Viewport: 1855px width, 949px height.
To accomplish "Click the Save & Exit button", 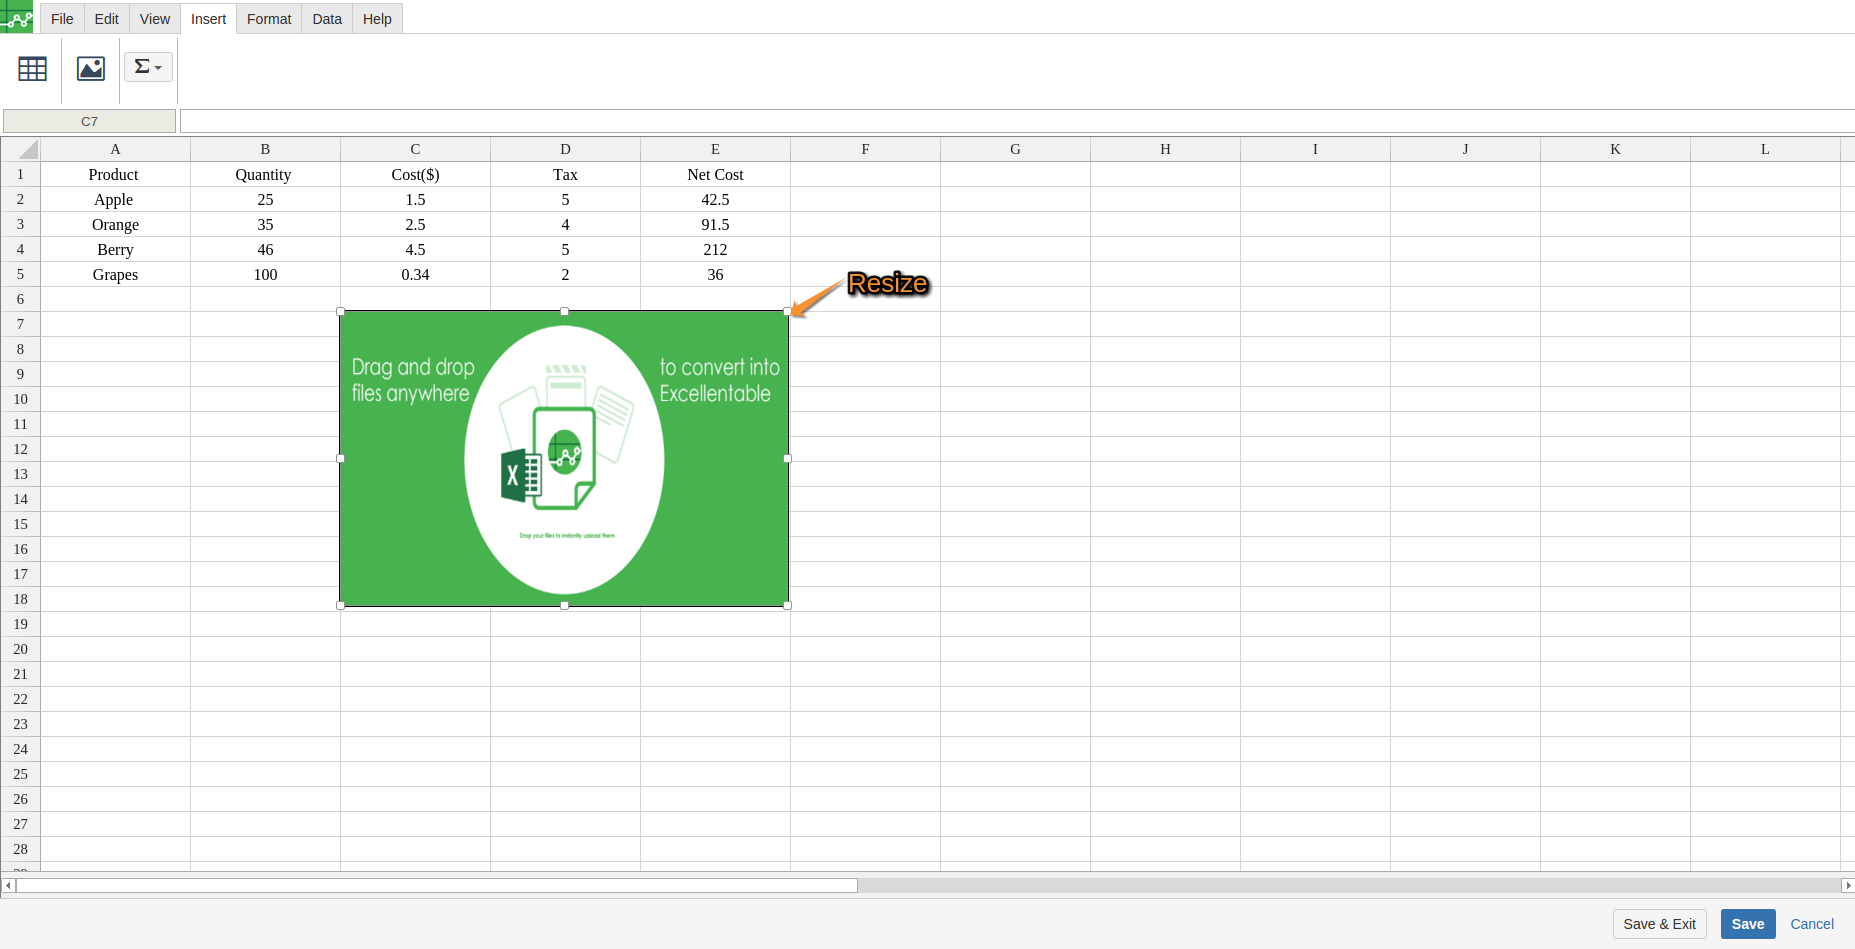I will coord(1660,924).
